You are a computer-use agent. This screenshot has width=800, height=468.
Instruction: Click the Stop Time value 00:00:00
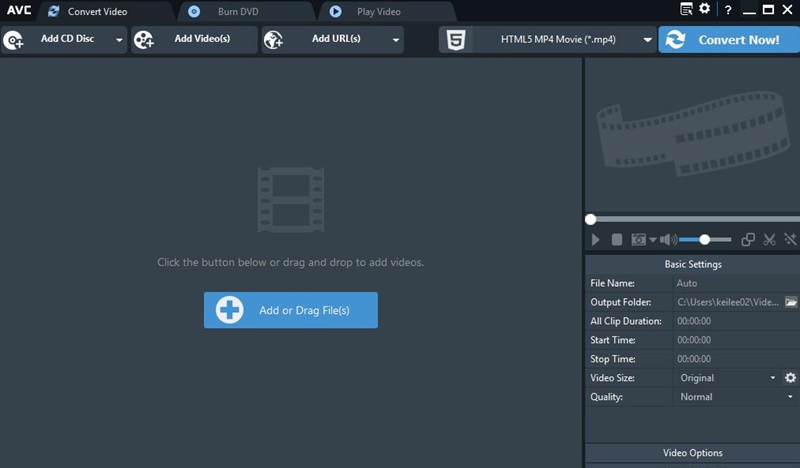click(x=694, y=359)
